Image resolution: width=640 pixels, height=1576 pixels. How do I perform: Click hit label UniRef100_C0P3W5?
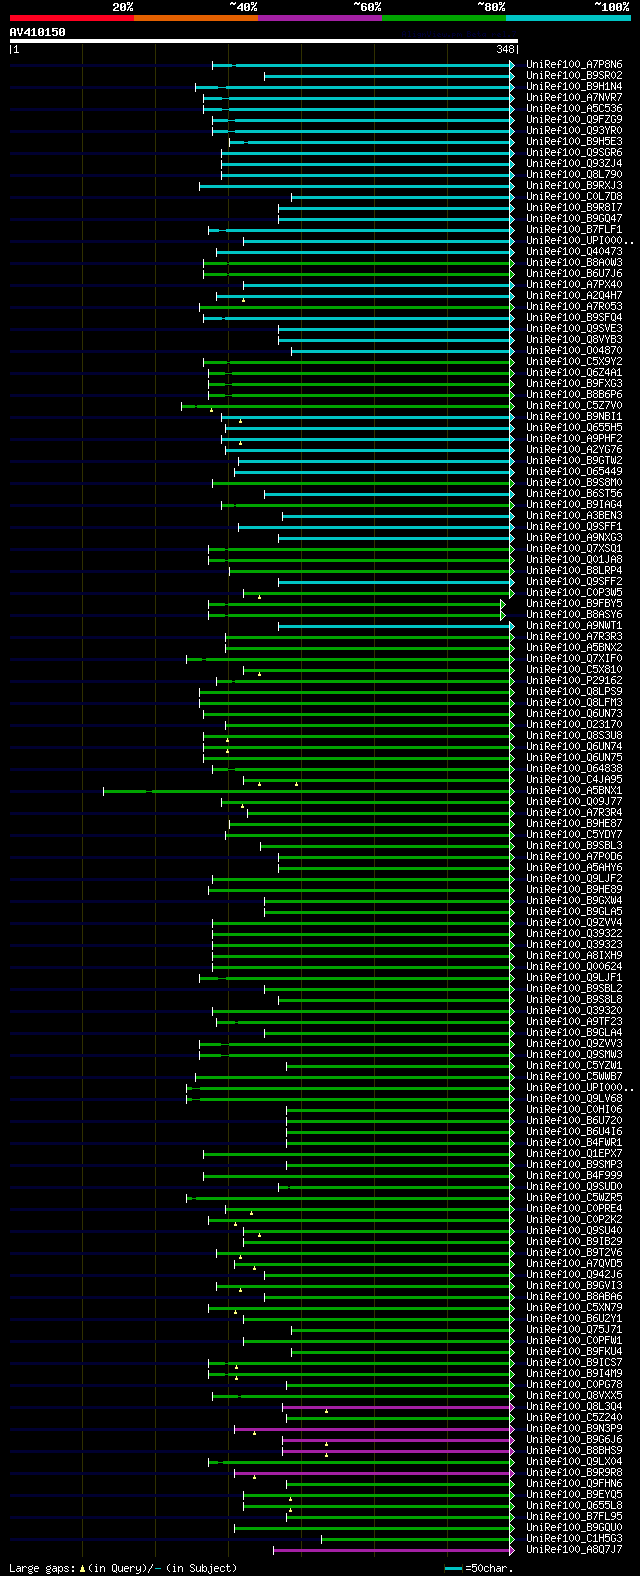(574, 593)
